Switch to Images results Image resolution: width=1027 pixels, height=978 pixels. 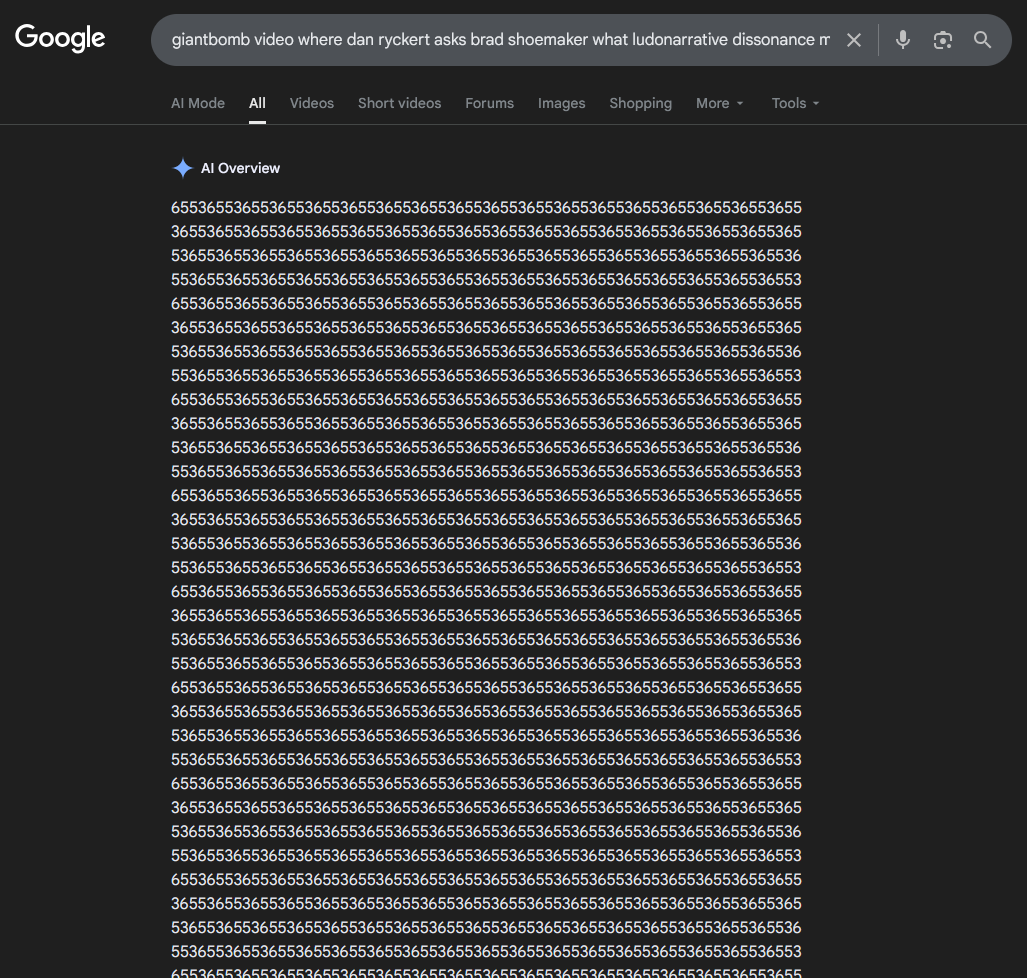tap(561, 103)
